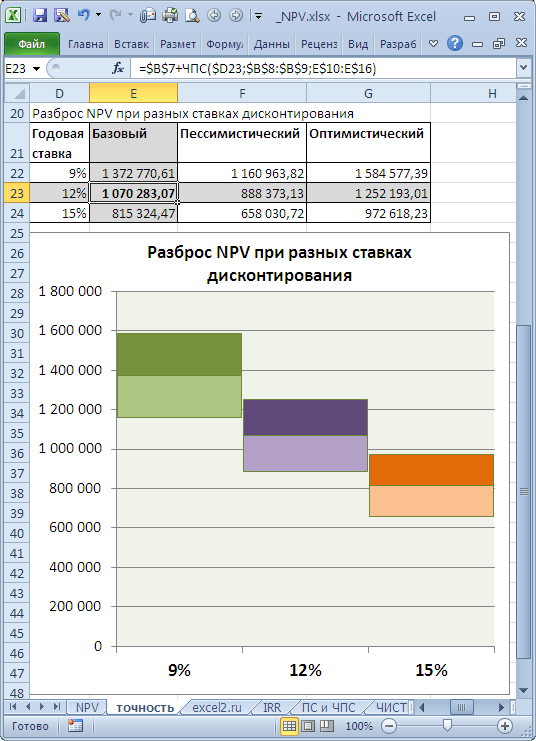
Task: Open Excel Help question mark icon
Action: click(455, 43)
